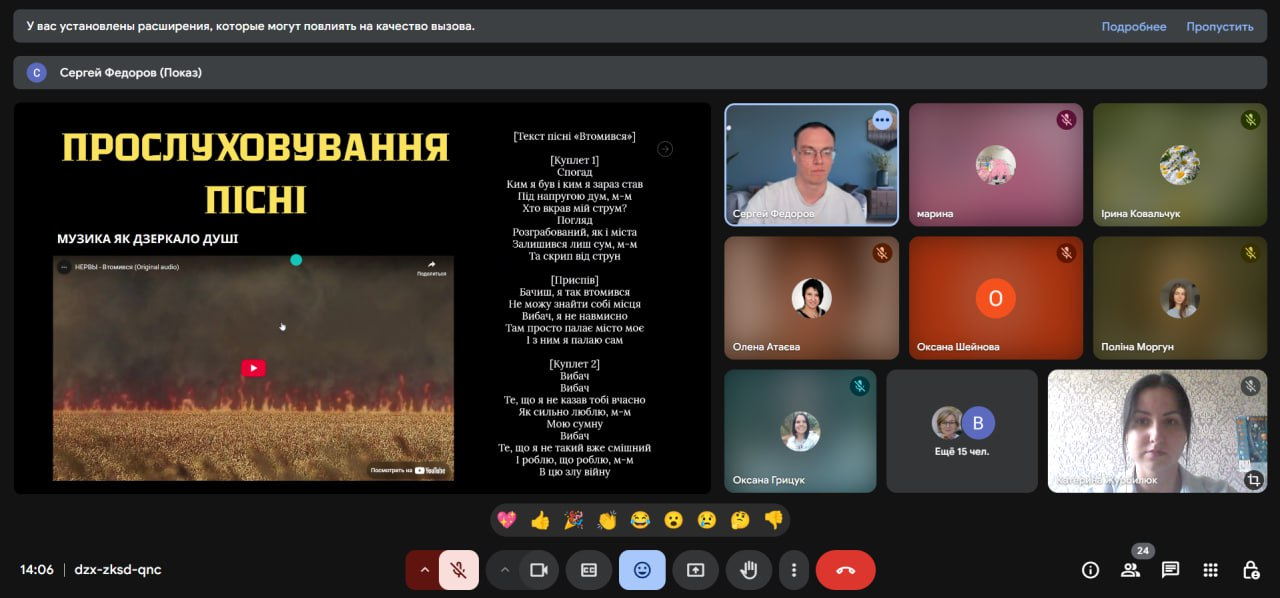1280x598 pixels.
Task: Show the participants list panel
Action: click(1131, 570)
